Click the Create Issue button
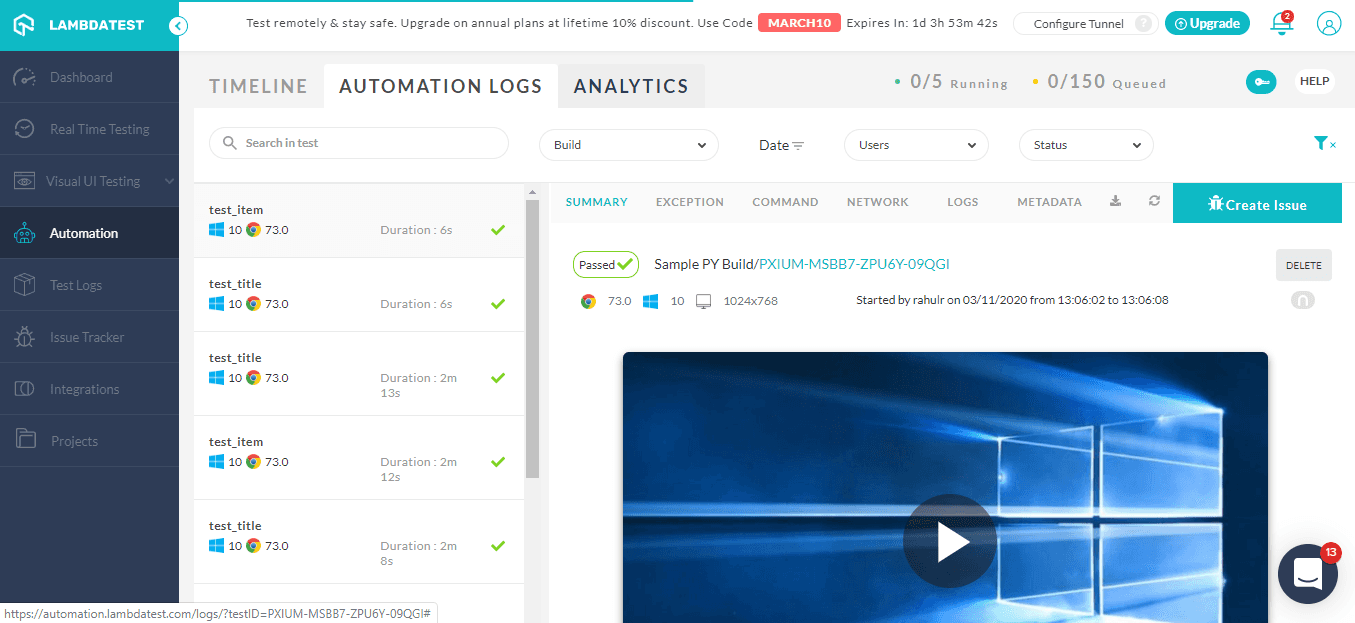1355x623 pixels. (1257, 203)
